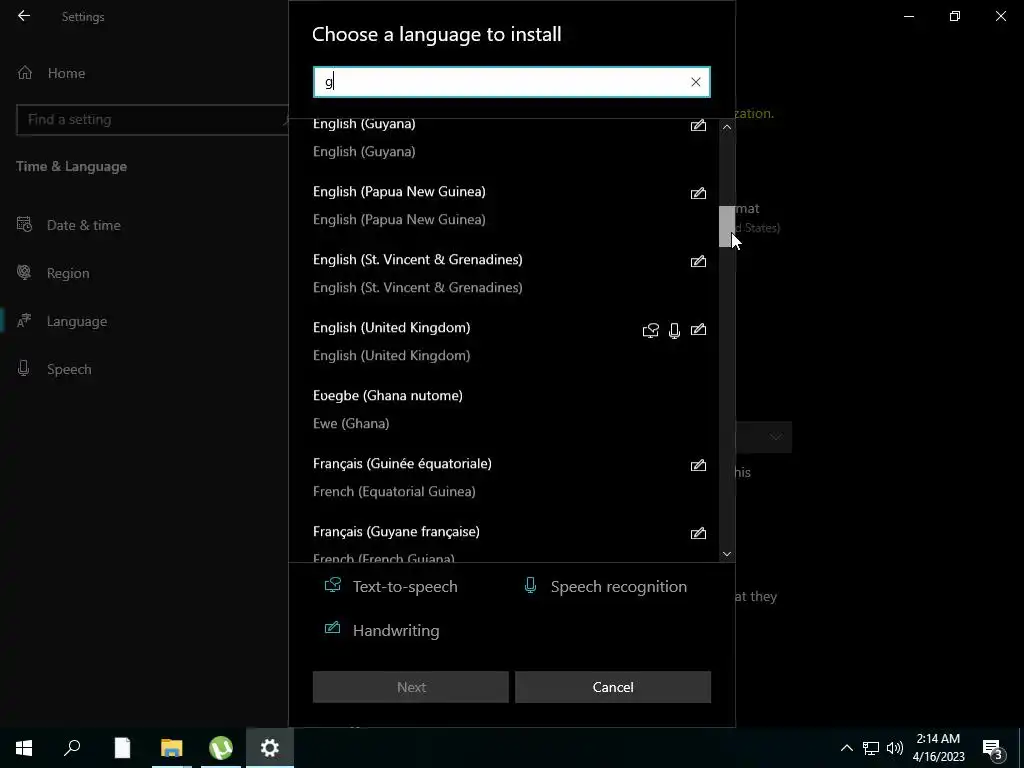Open the taskbar clock and date
Screen dimensions: 1024x768
[x=938, y=748]
